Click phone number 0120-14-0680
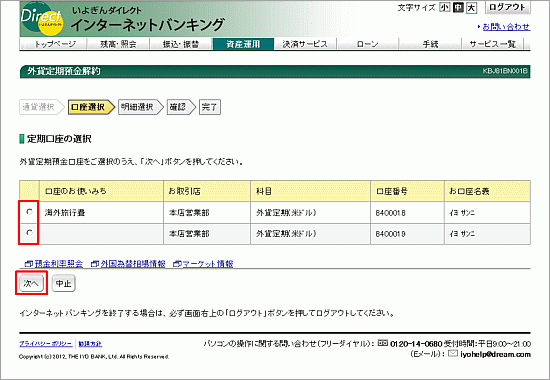The image size is (550, 380). tap(416, 344)
